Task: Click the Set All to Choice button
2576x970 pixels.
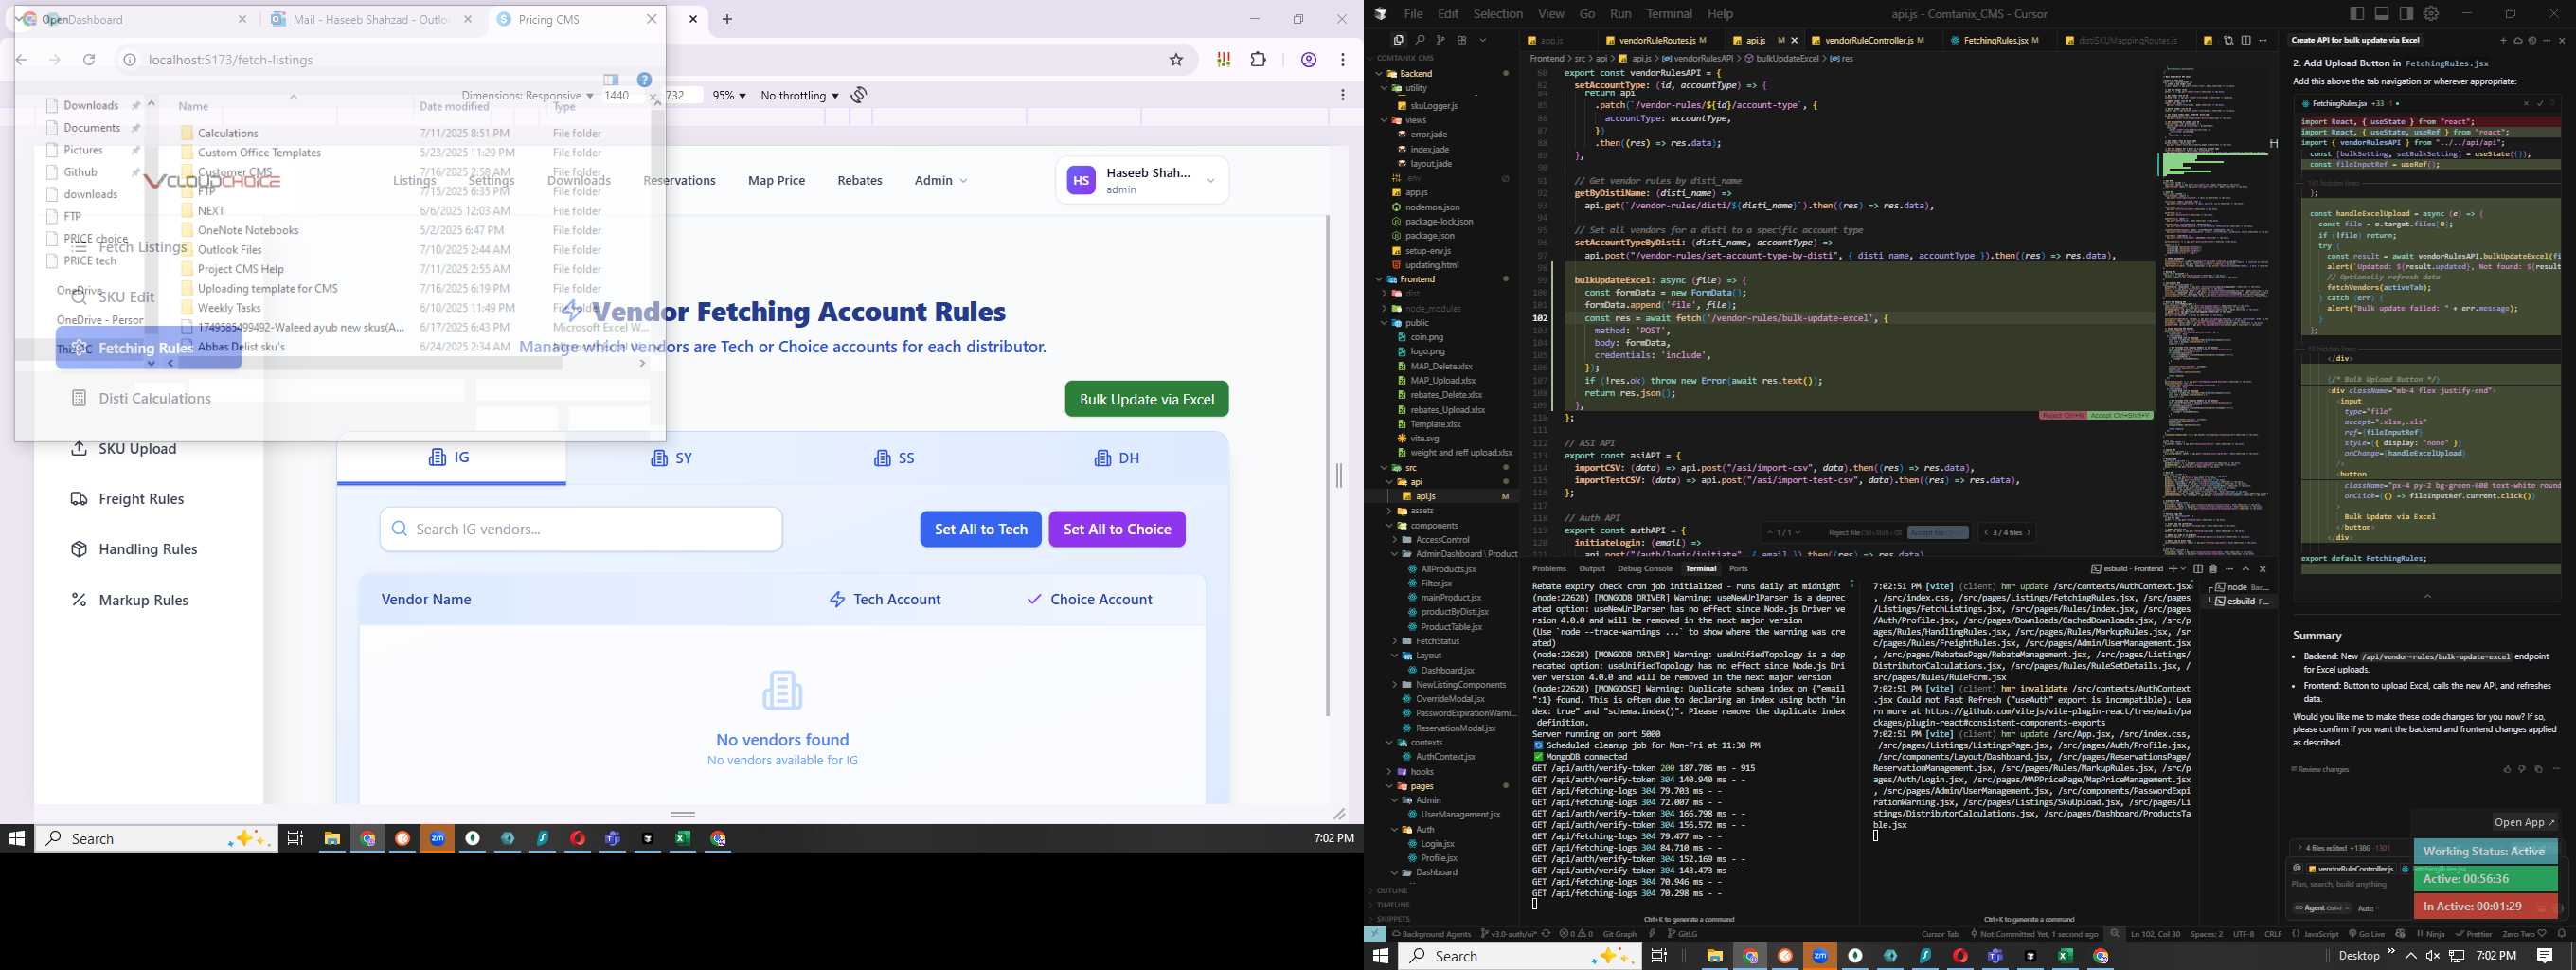Action: click(x=1117, y=529)
